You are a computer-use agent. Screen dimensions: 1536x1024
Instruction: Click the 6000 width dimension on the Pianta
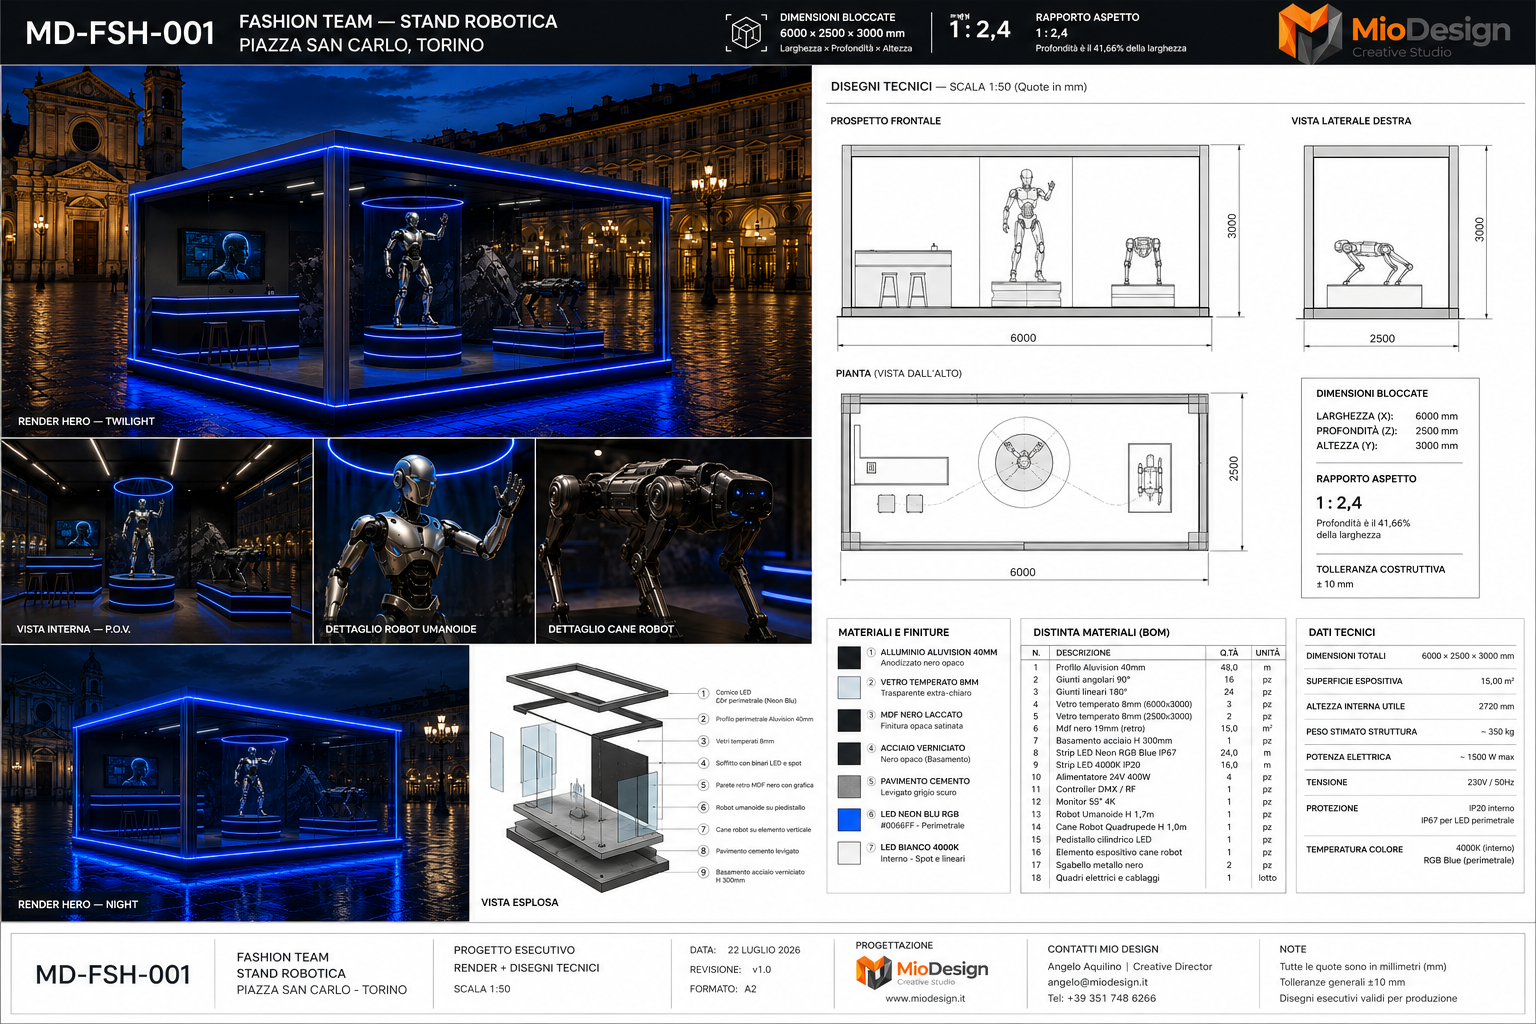[x=1022, y=572]
